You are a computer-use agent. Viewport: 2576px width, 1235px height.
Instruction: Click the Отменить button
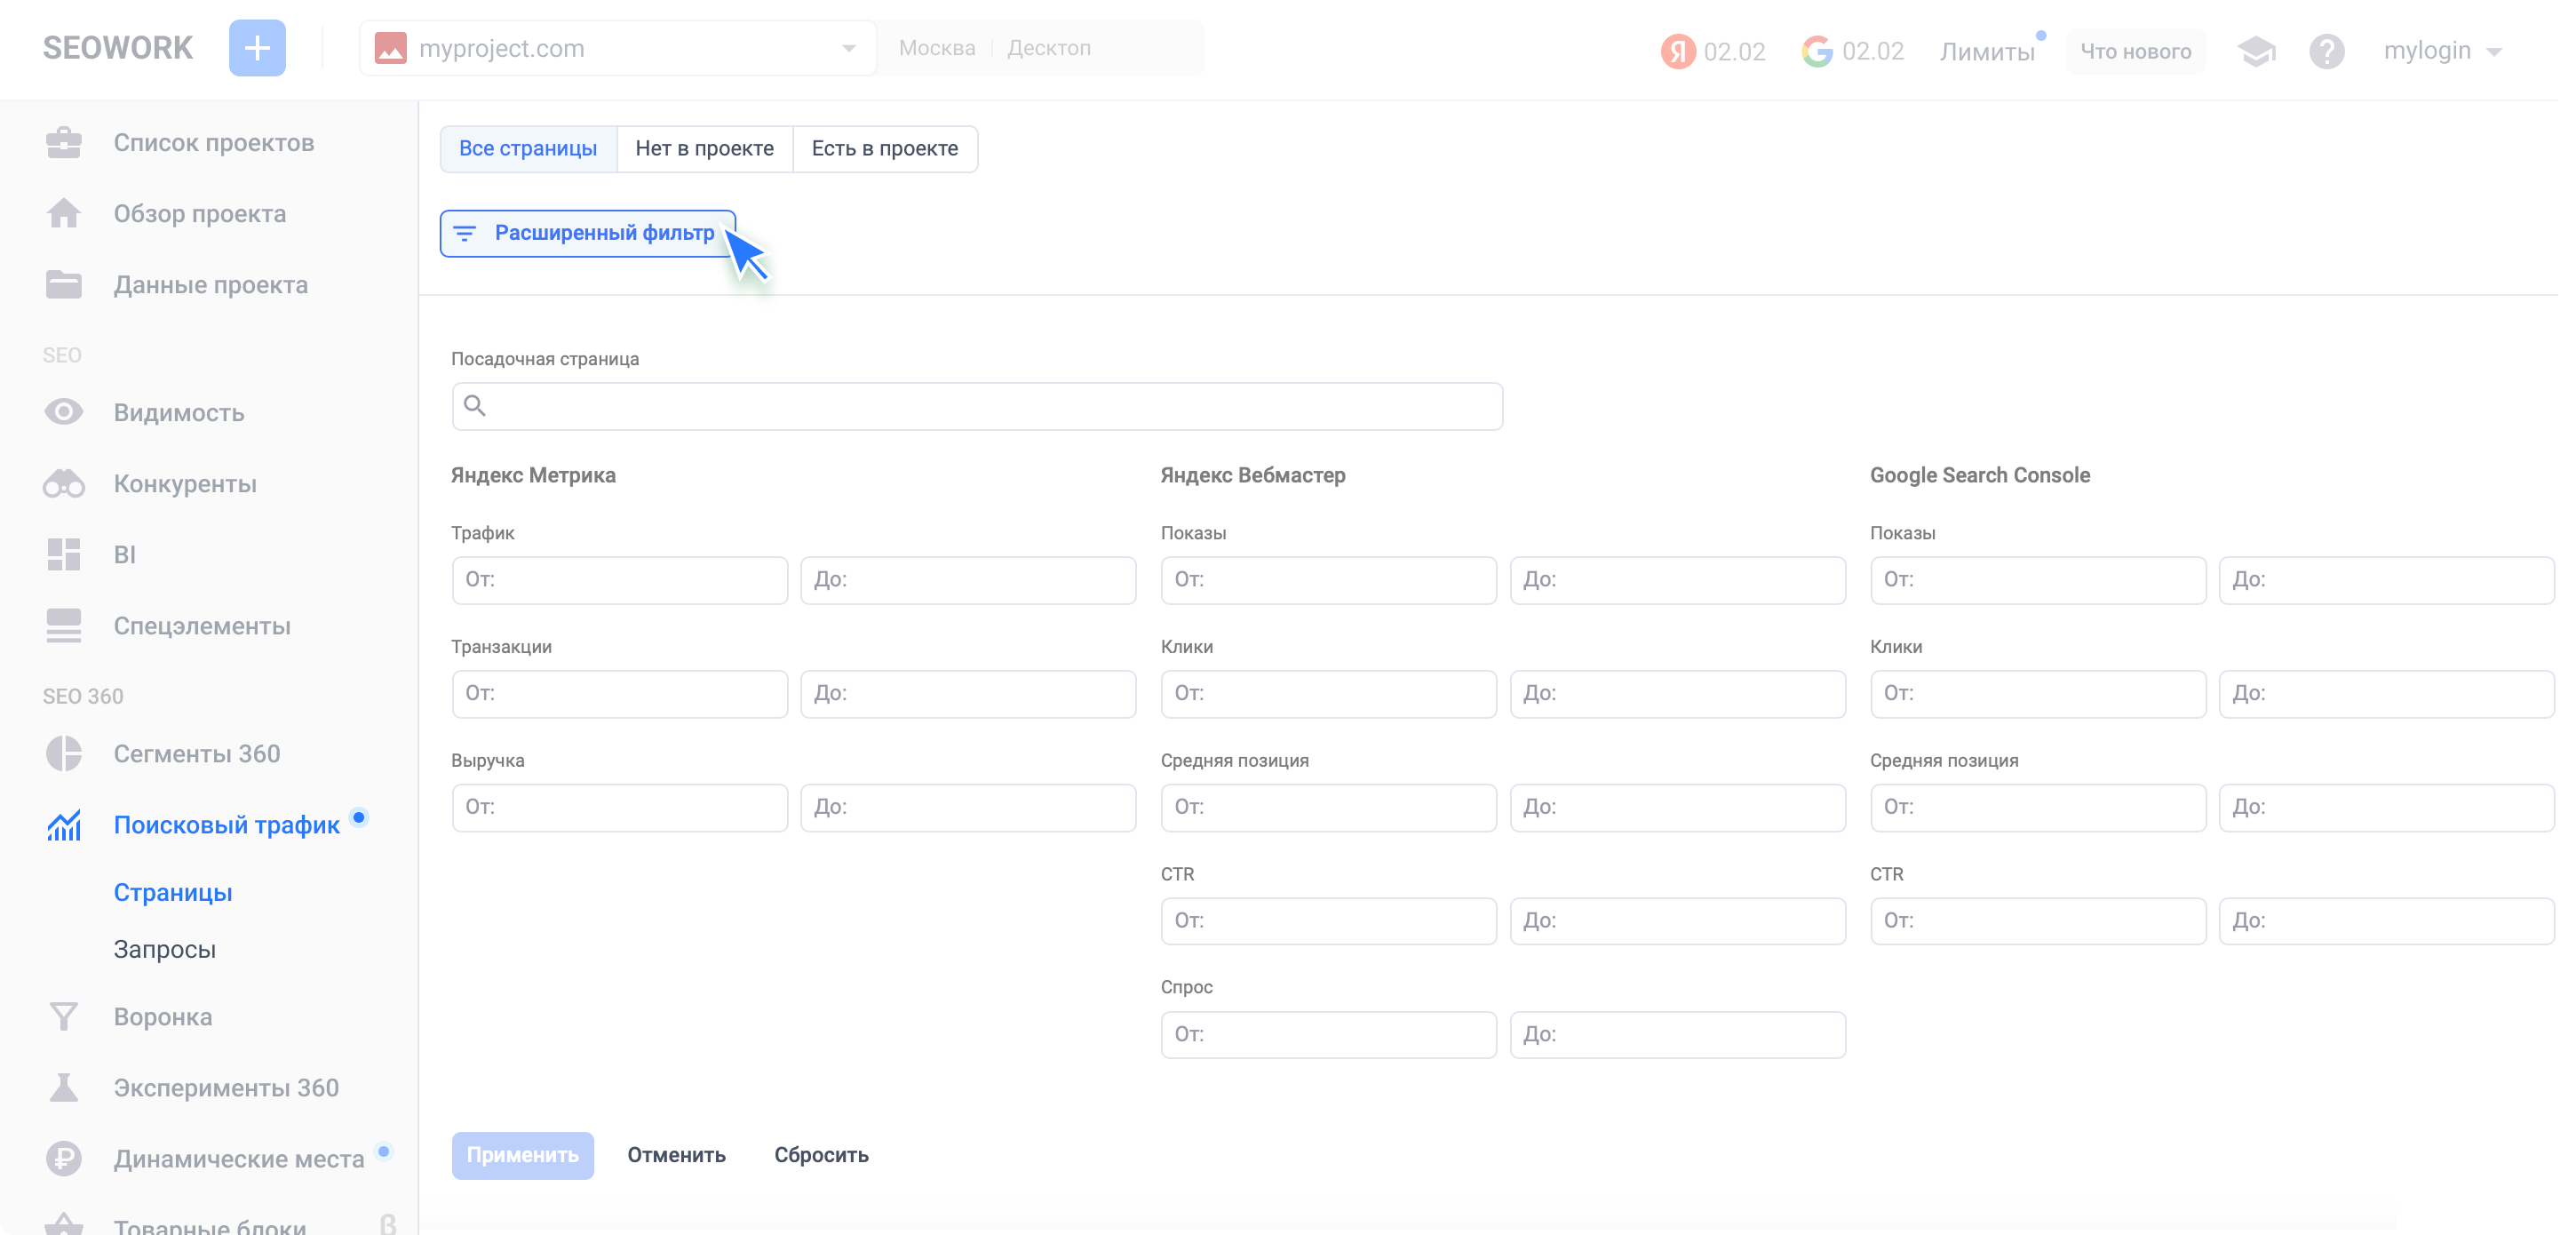(676, 1155)
